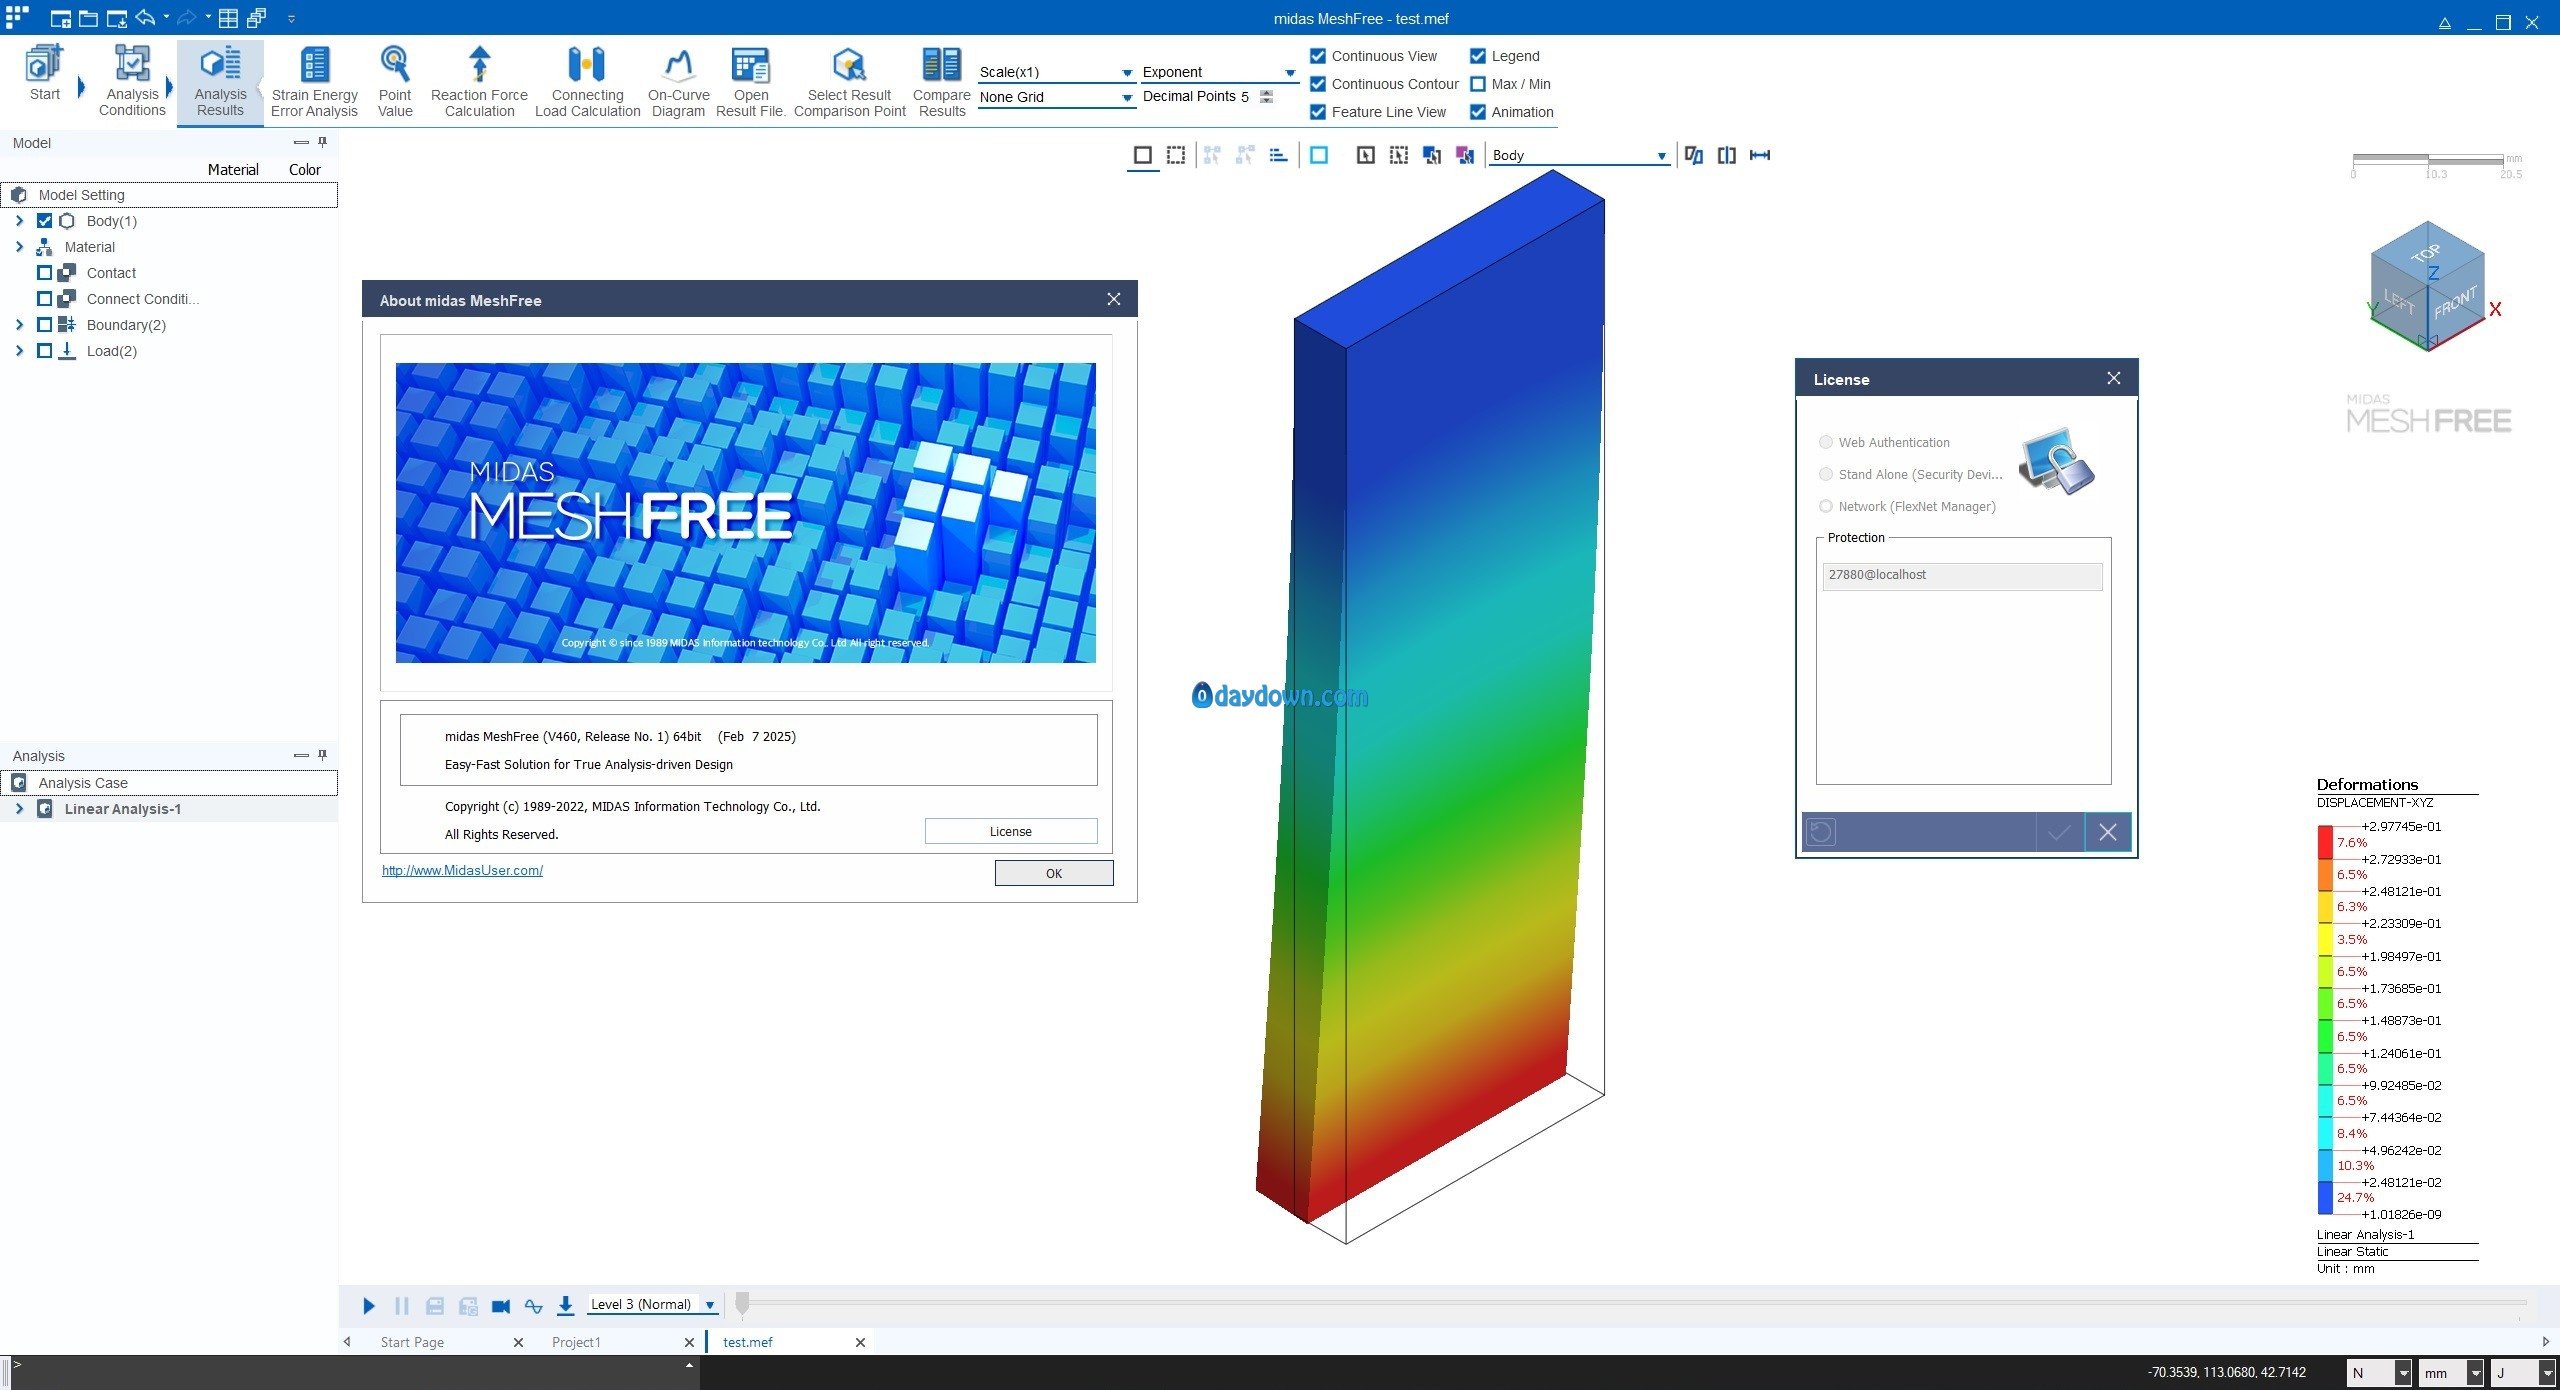The image size is (2560, 1390).
Task: Click the sine wave icon in animation bar
Action: click(533, 1306)
